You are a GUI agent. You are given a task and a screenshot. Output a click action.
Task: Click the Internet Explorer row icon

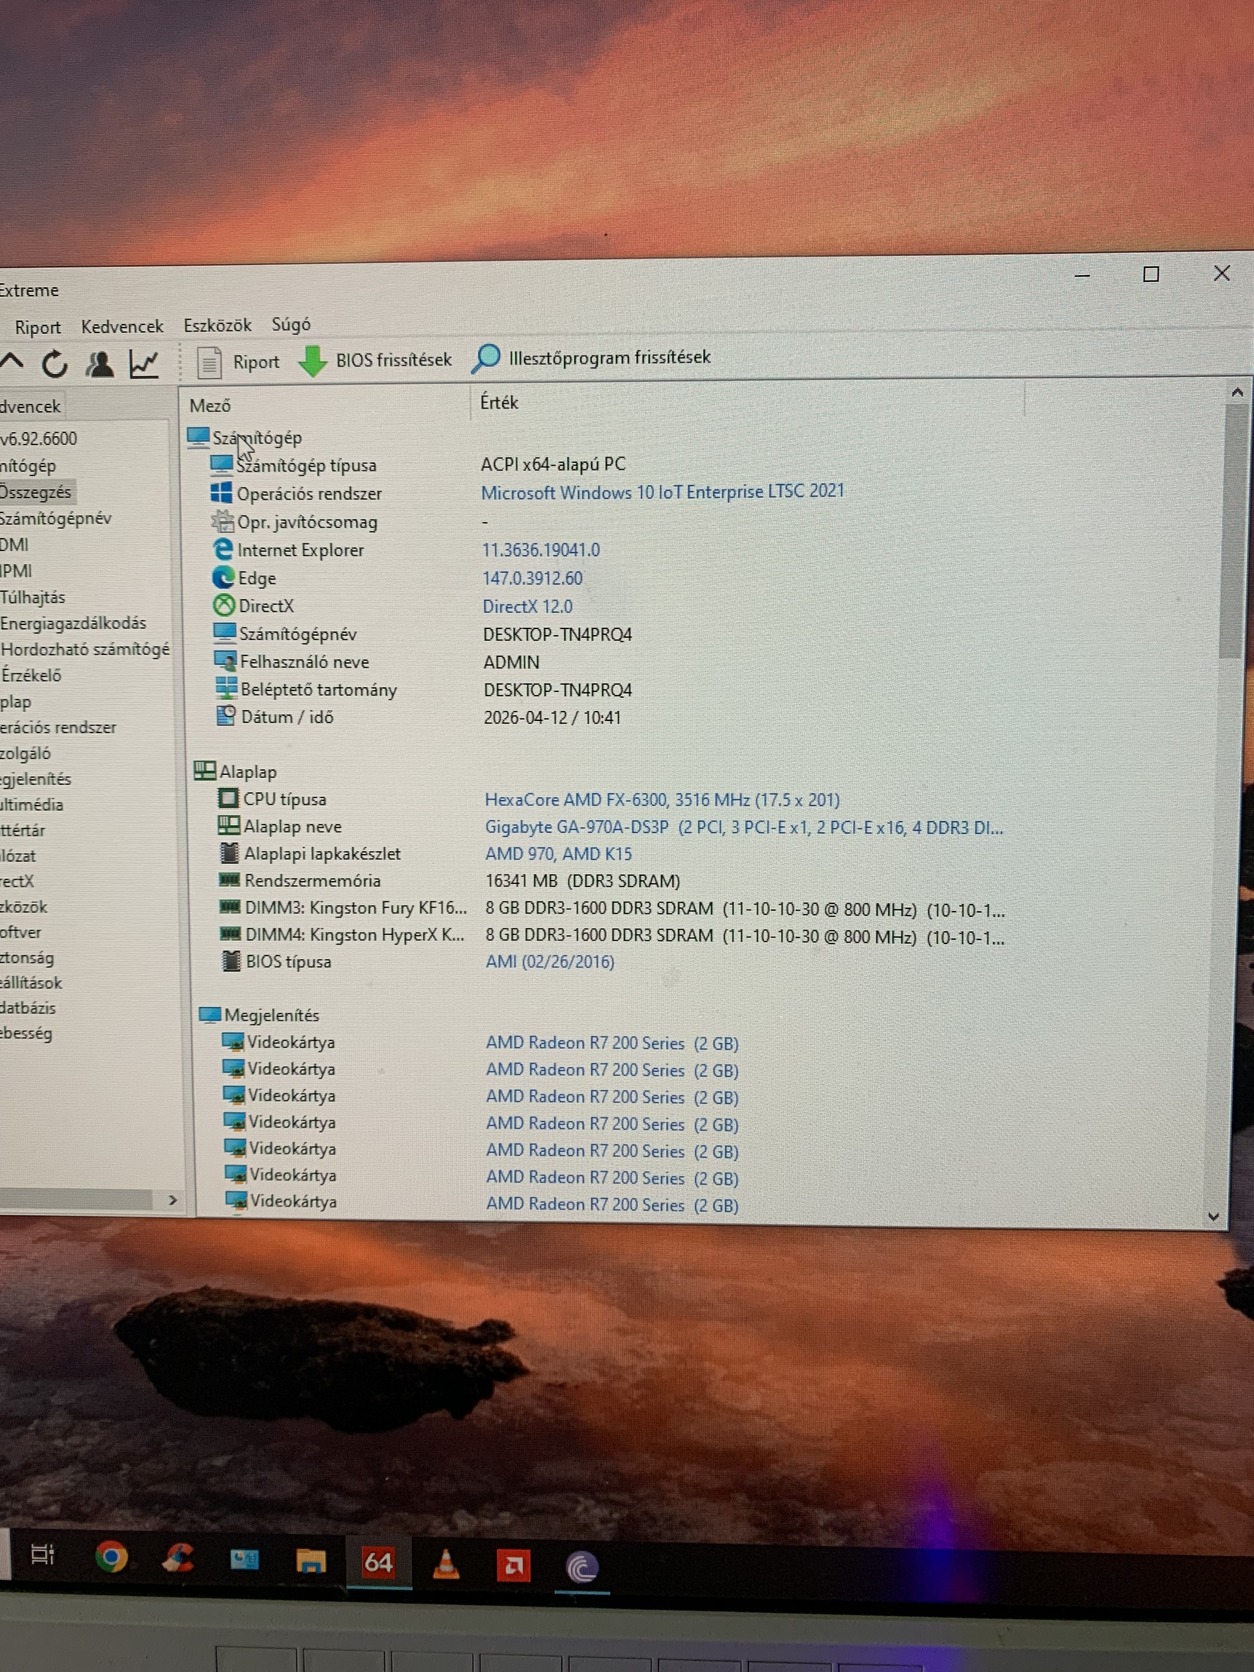pyautogui.click(x=222, y=549)
